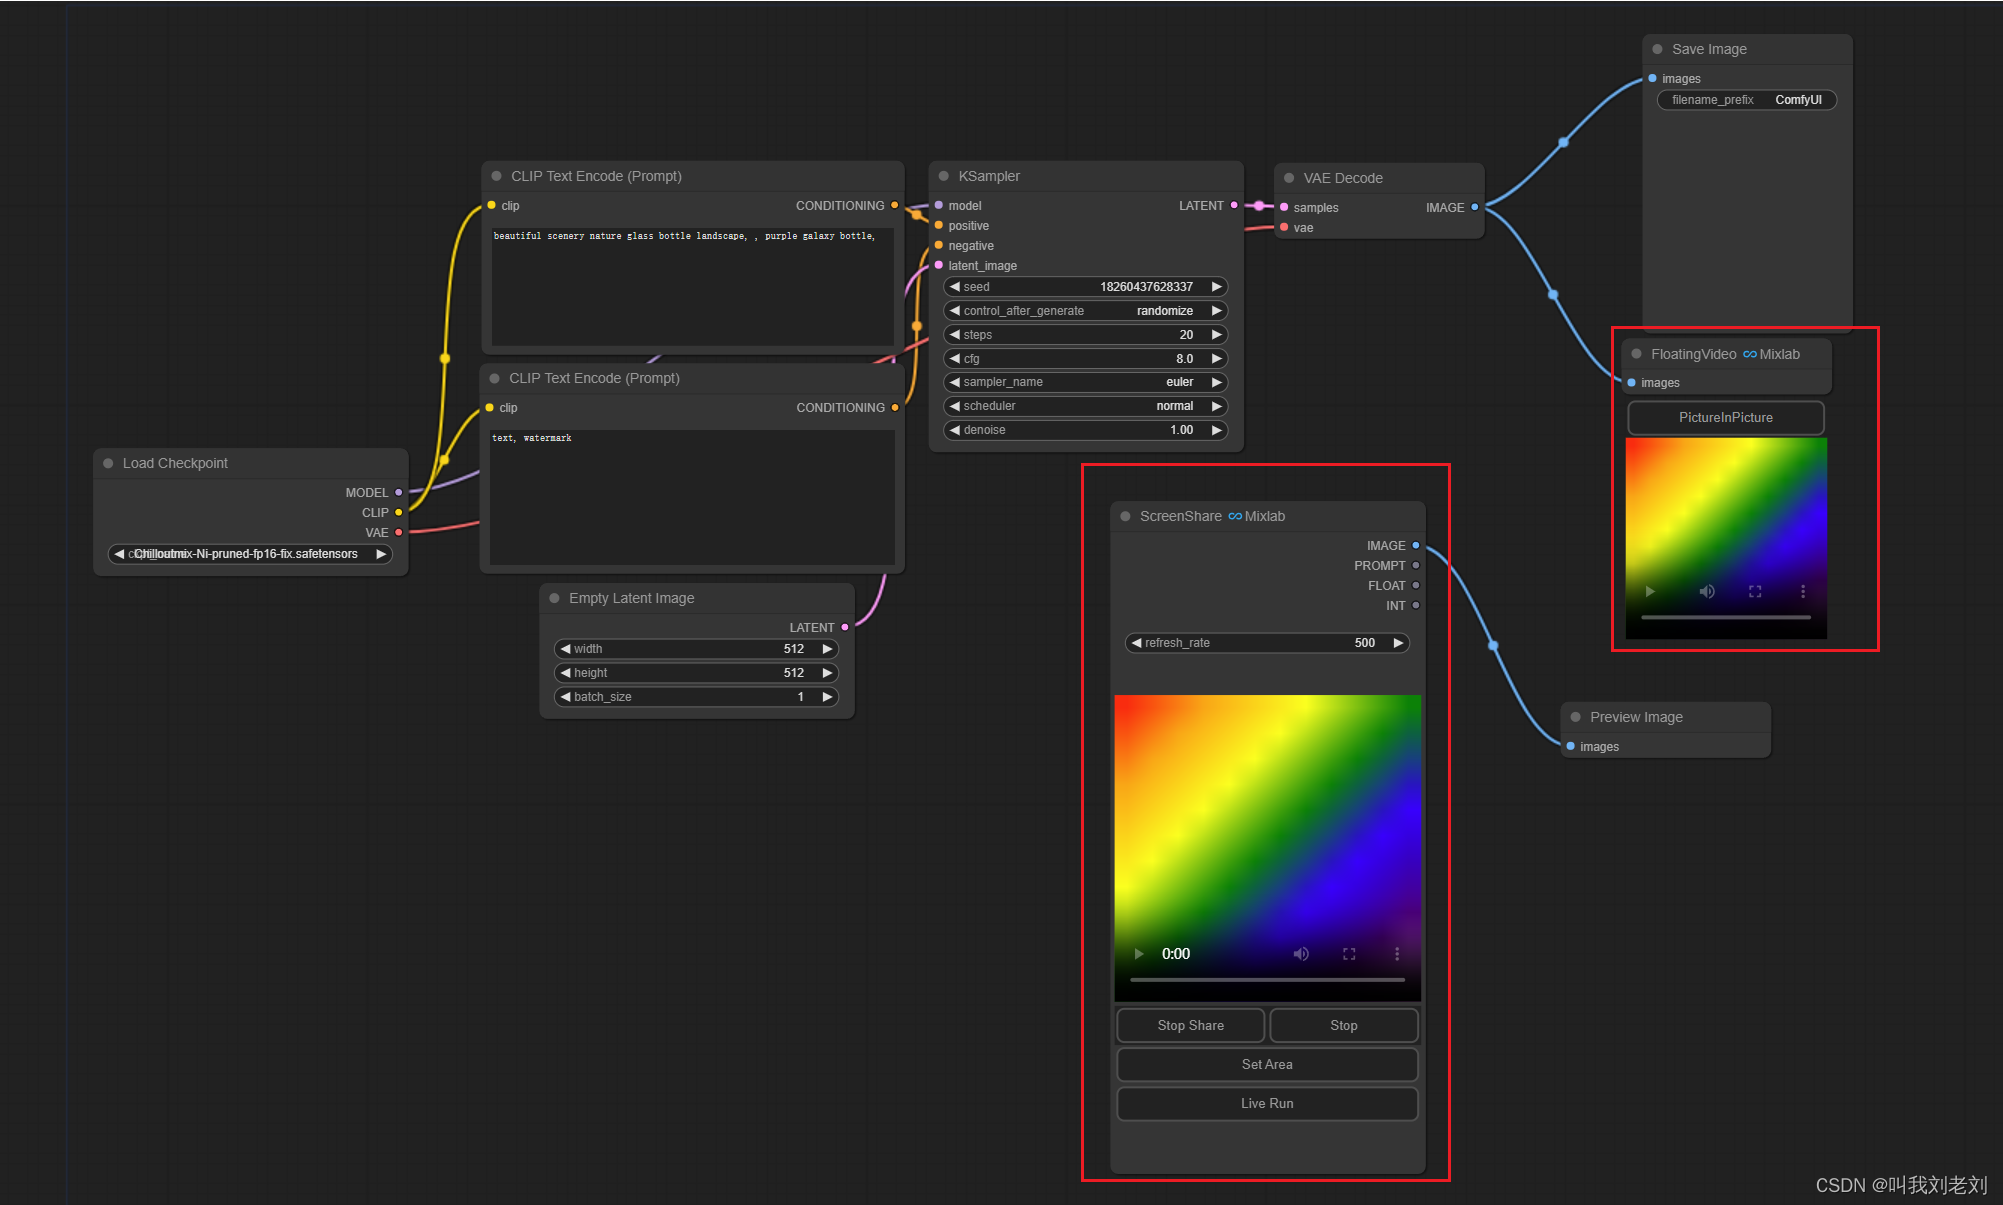The height and width of the screenshot is (1205, 2003).
Task: Collapse Save Image node using title dot
Action: tap(1657, 49)
